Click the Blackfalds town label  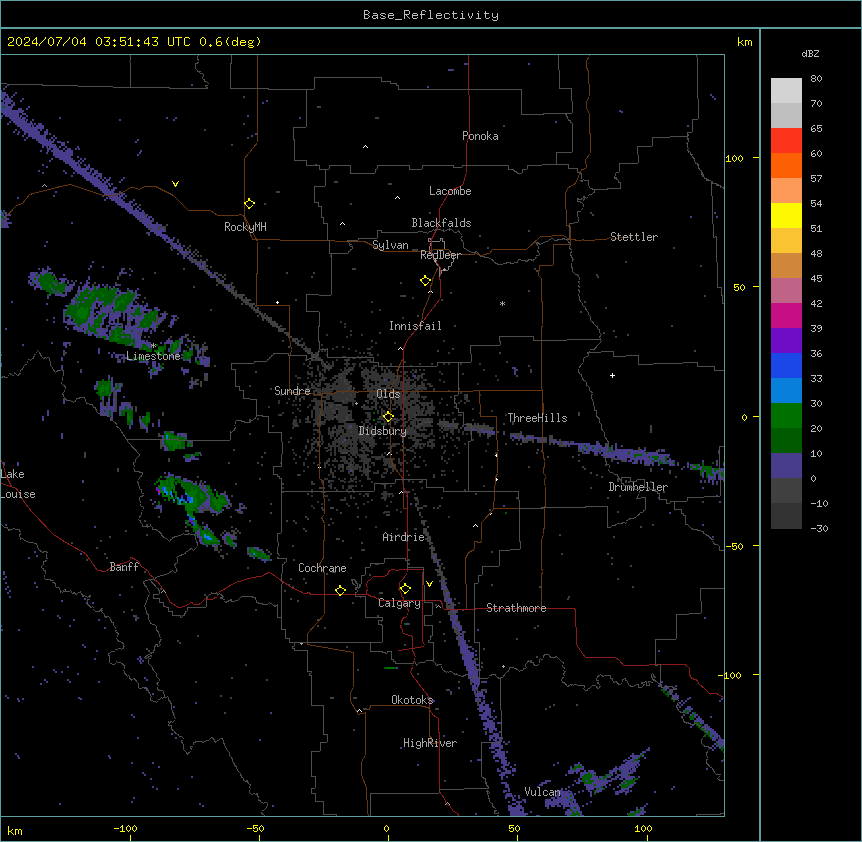(441, 223)
